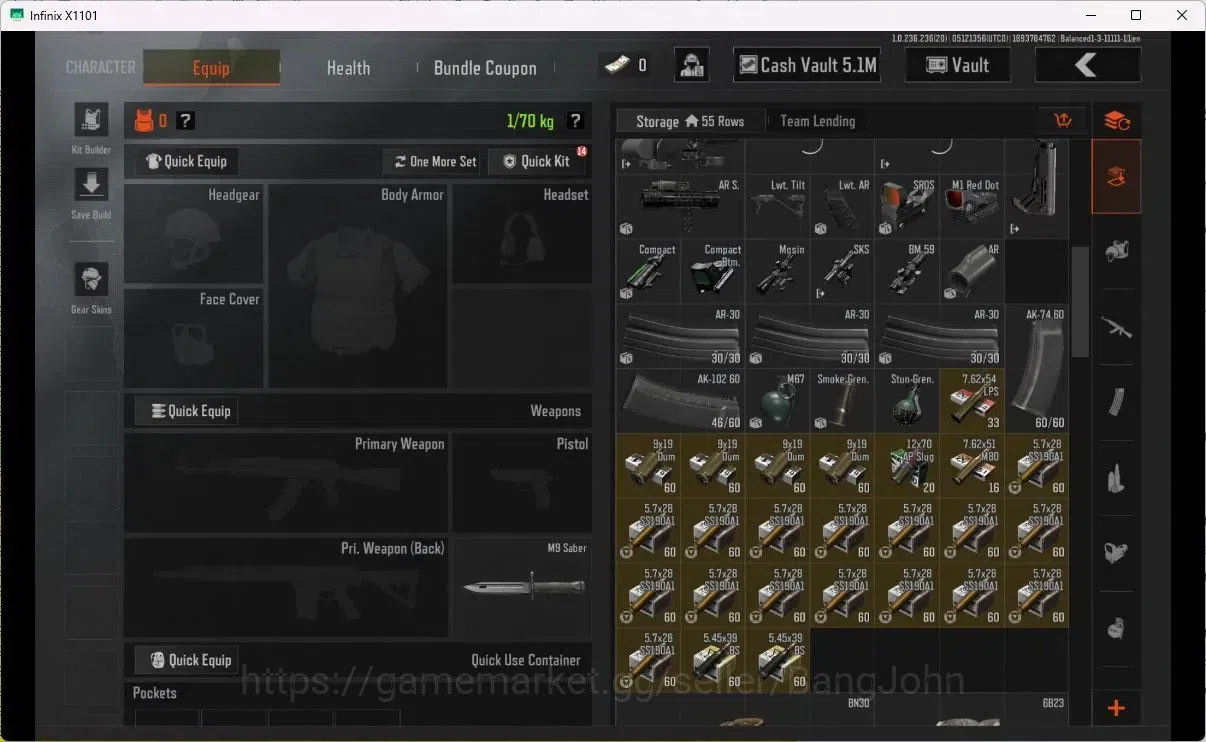Screen dimensions: 1206x742
Task: Filter storage by weapons rifle category
Action: 1117,327
